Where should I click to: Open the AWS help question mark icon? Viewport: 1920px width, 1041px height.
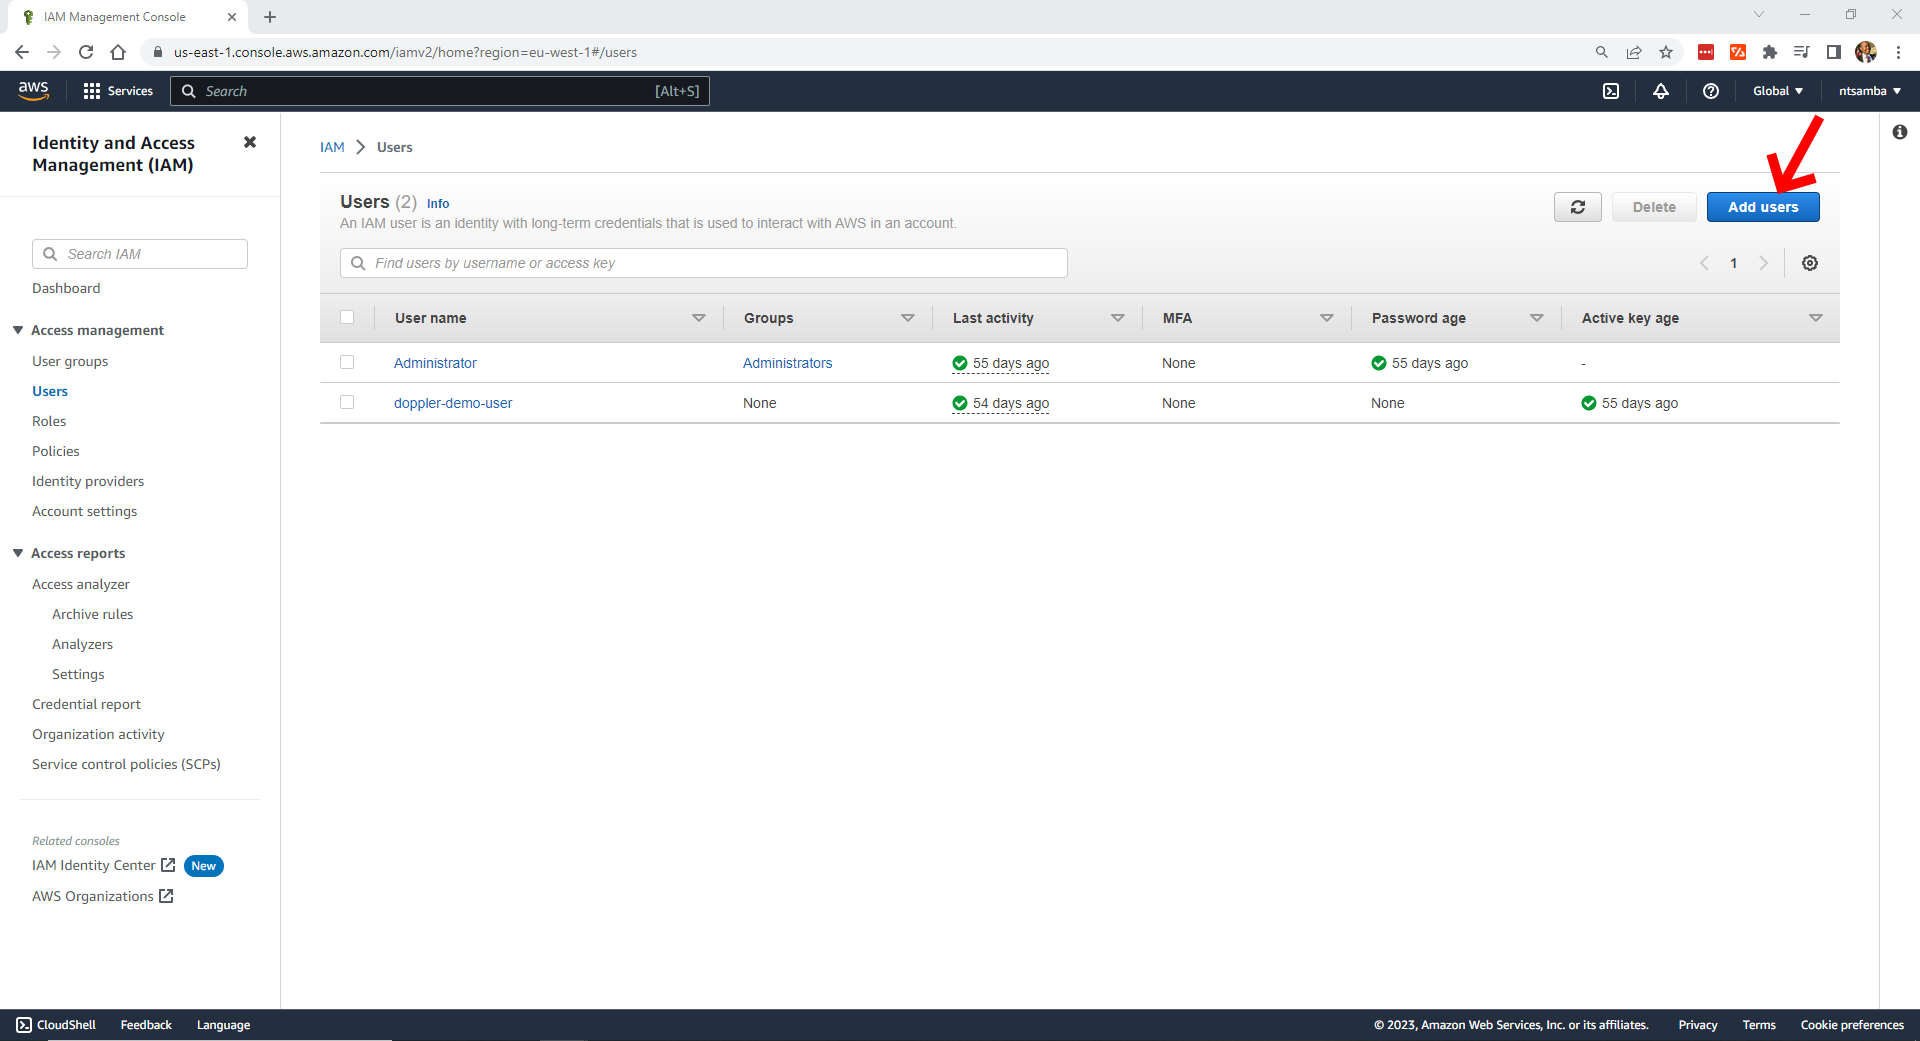1711,91
